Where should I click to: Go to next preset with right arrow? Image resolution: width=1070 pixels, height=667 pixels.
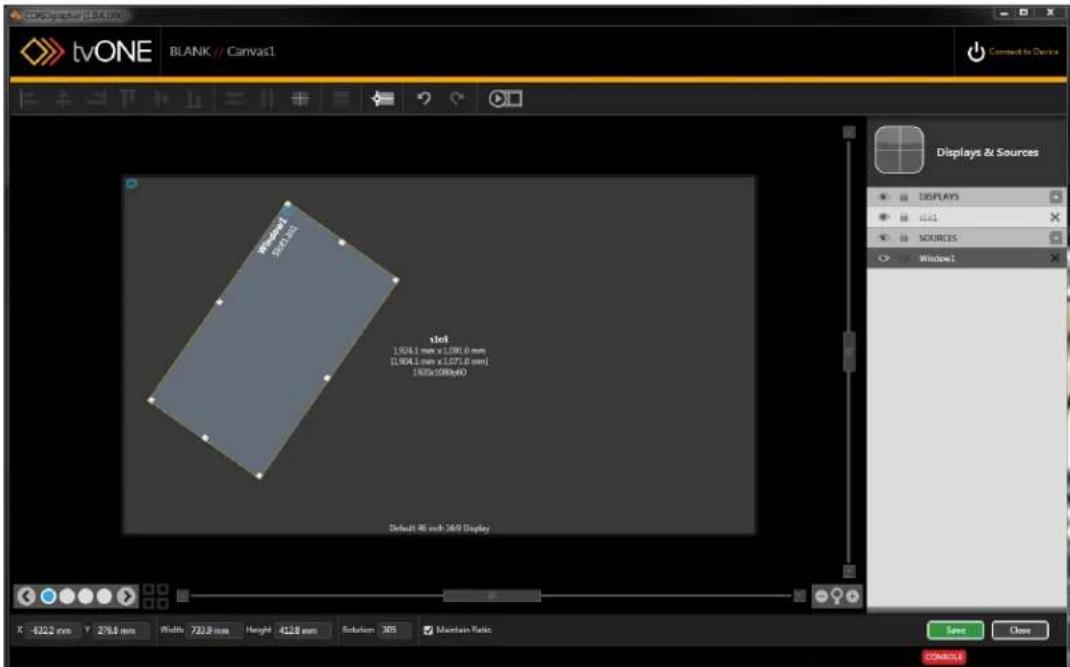pyautogui.click(x=126, y=596)
